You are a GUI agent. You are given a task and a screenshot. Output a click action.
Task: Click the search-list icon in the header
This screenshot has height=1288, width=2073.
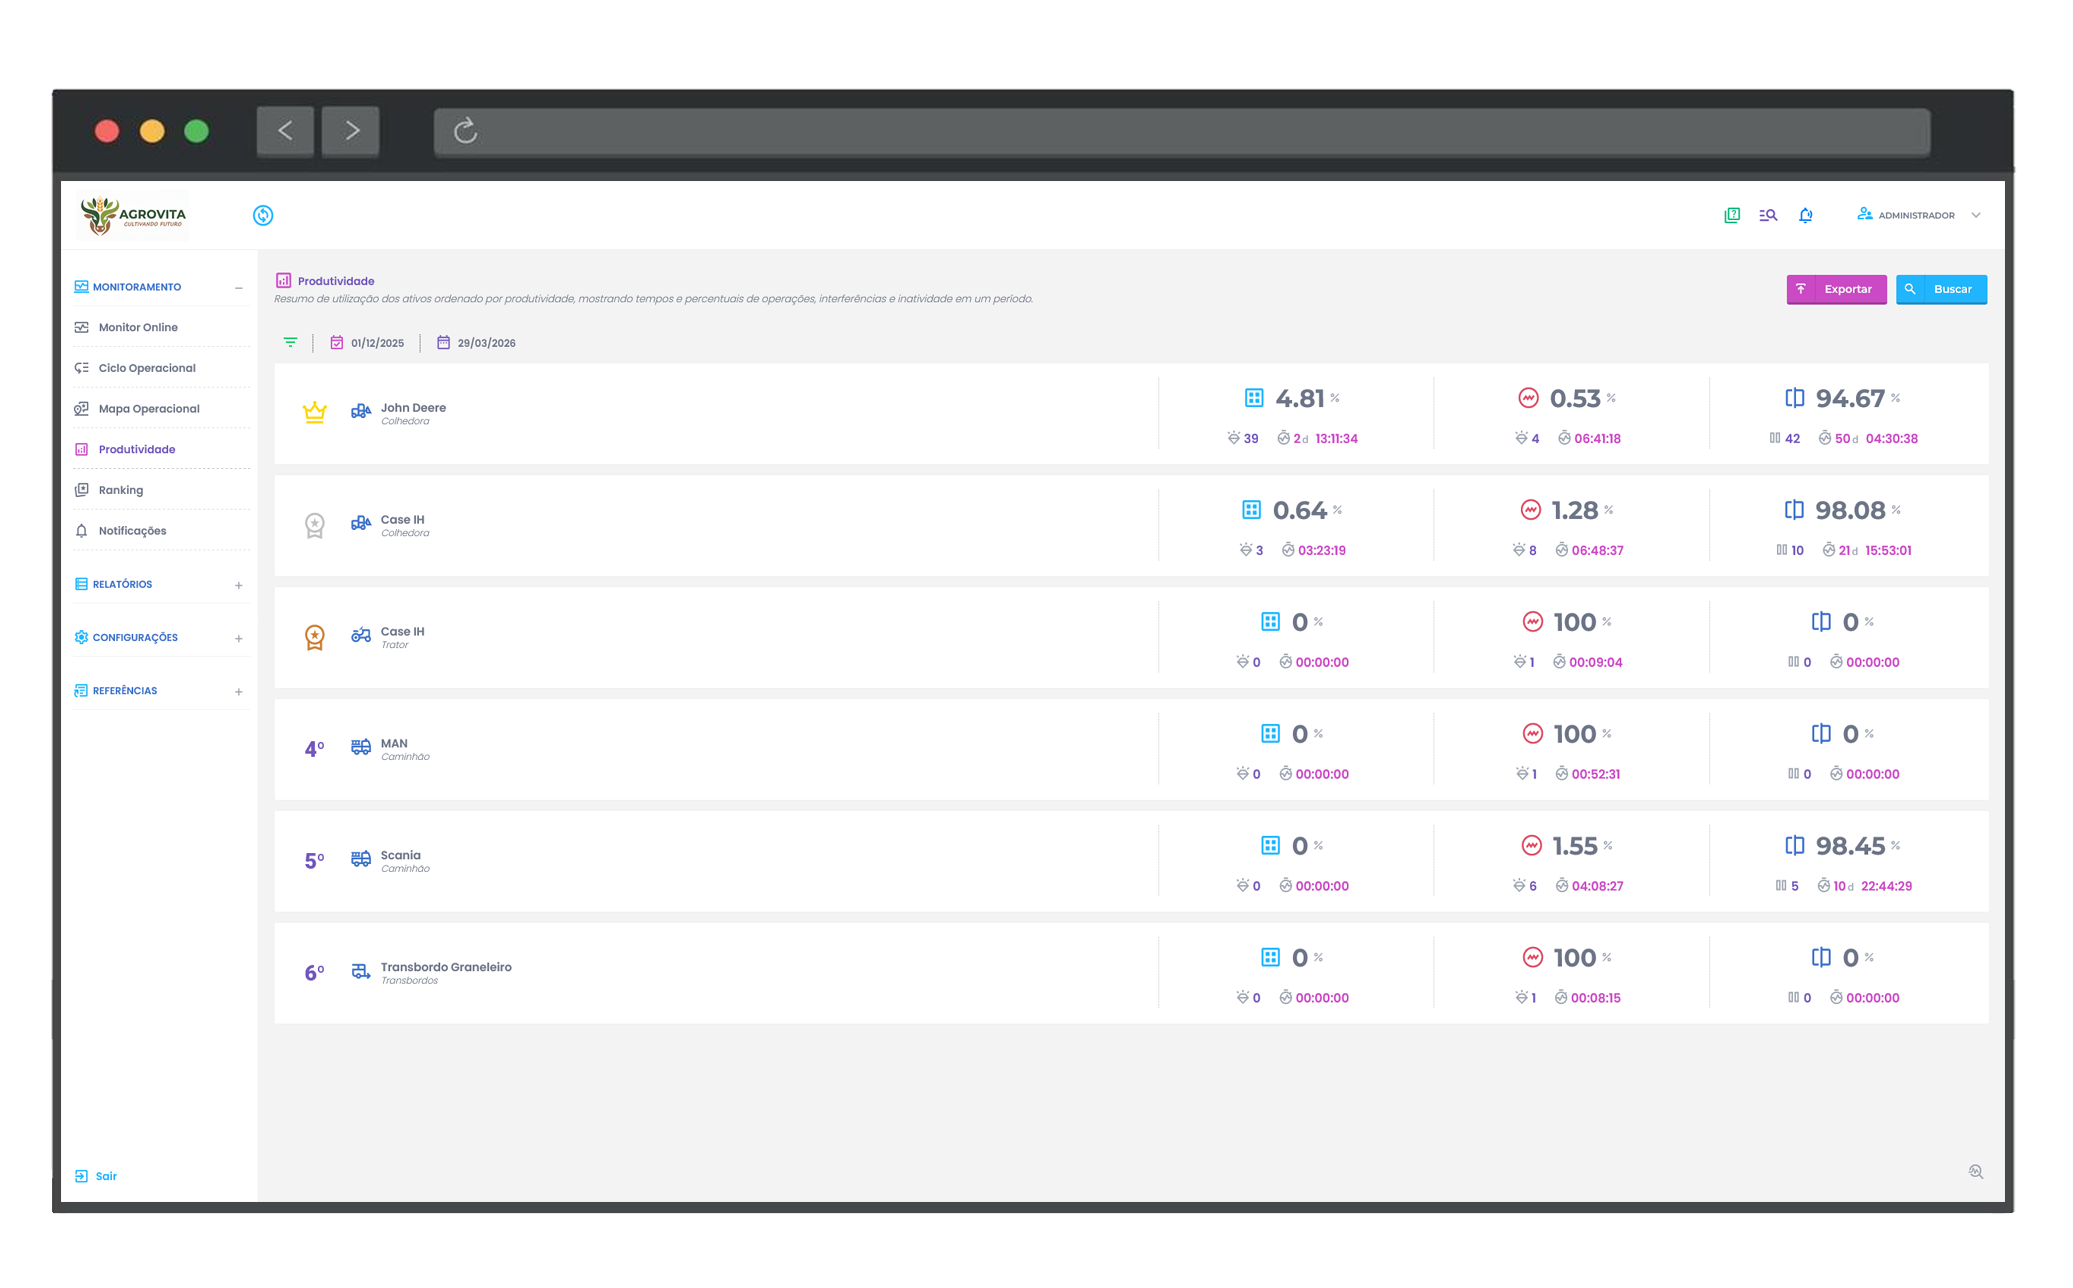(x=1767, y=214)
